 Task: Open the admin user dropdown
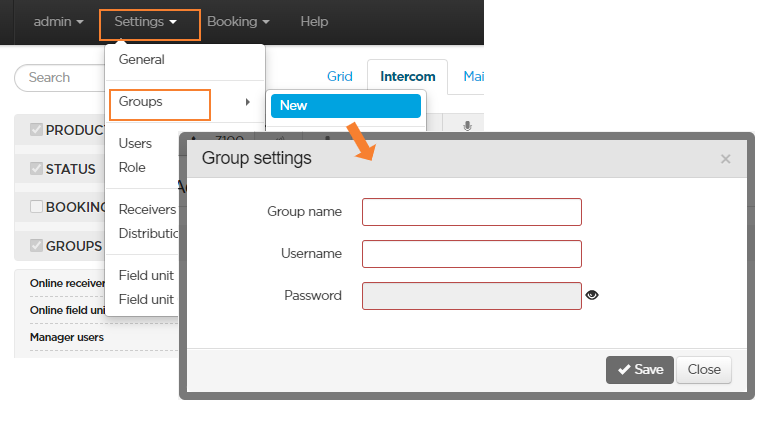[58, 21]
